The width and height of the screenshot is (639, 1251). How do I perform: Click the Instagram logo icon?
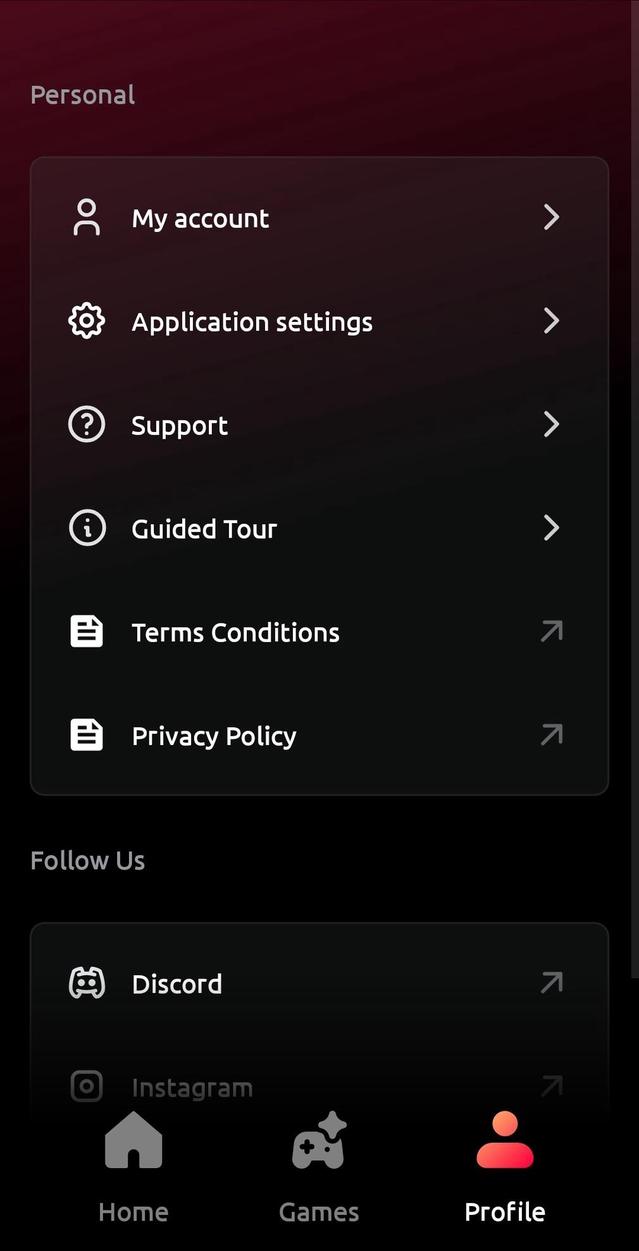87,1086
